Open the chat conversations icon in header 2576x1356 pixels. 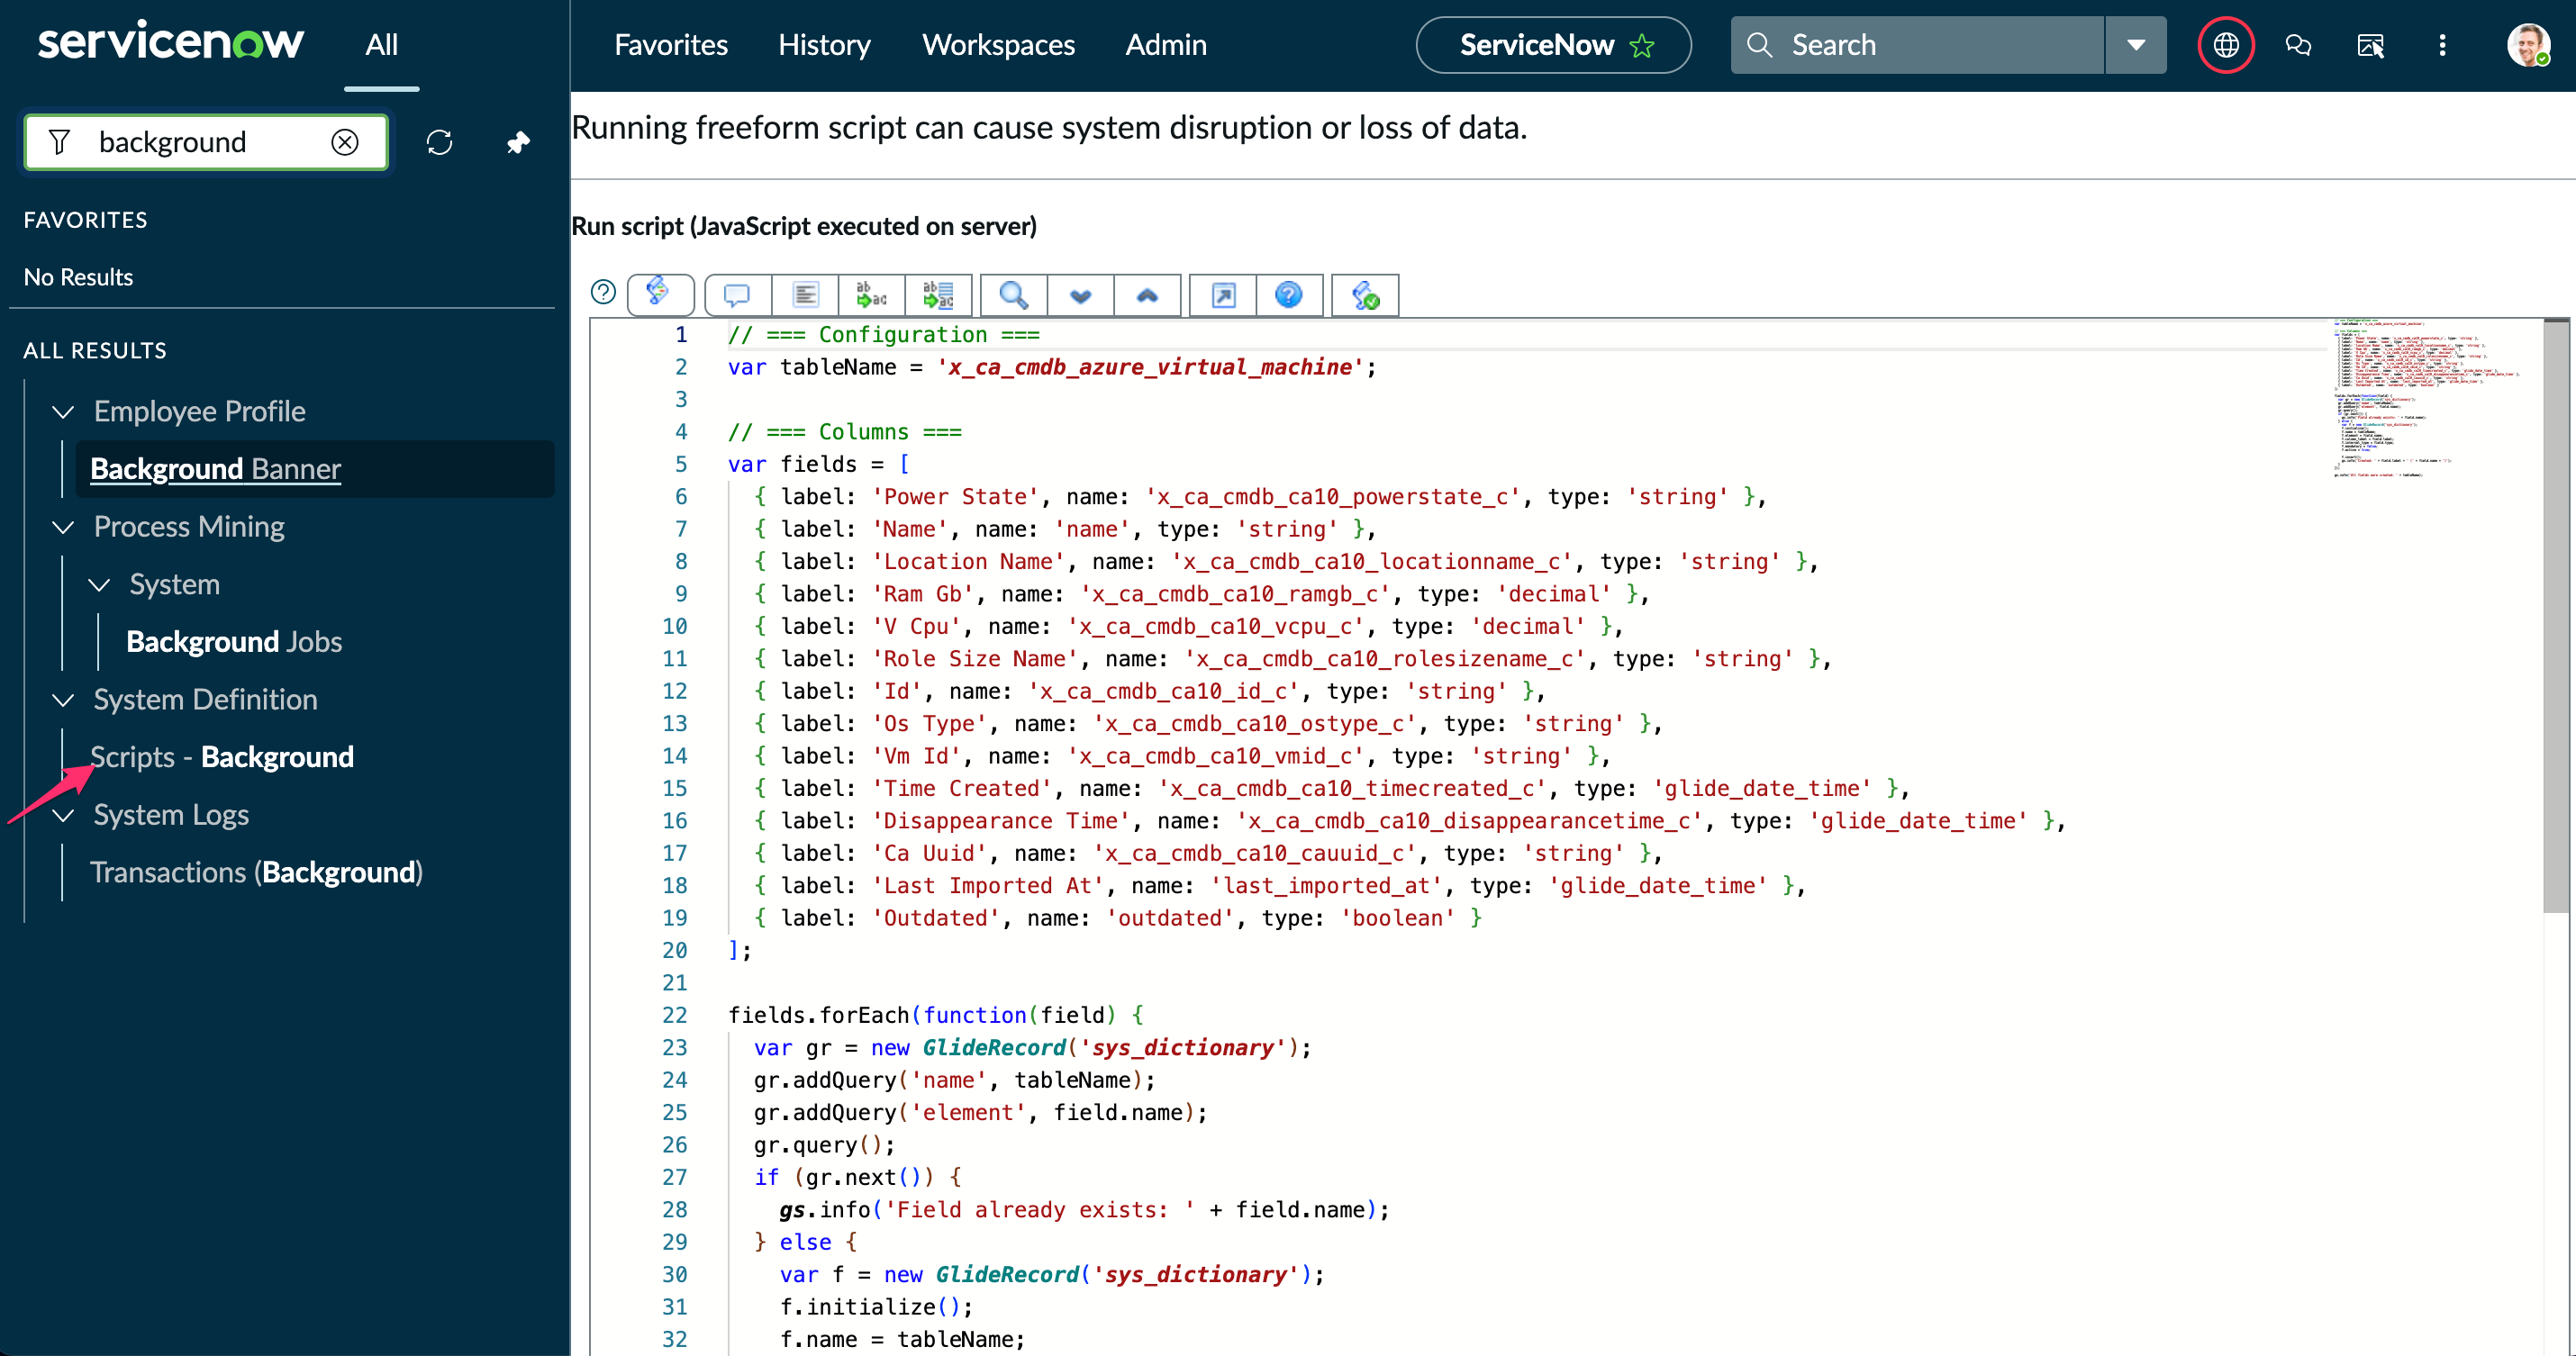pyautogui.click(x=2299, y=45)
